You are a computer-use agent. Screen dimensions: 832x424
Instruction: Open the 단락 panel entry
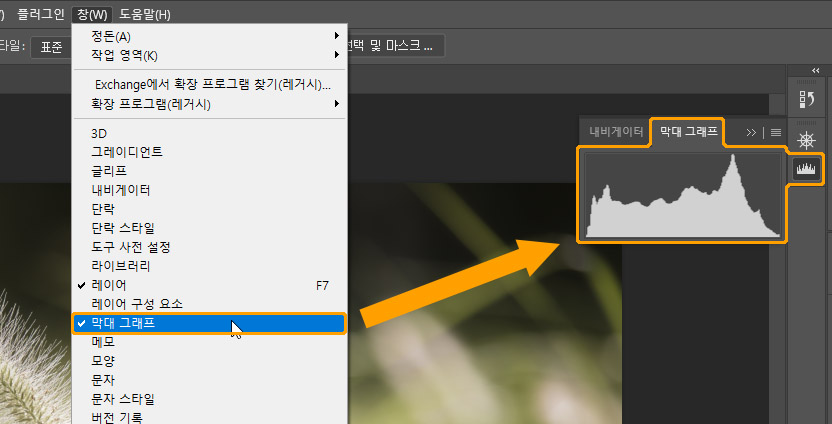(x=209, y=209)
